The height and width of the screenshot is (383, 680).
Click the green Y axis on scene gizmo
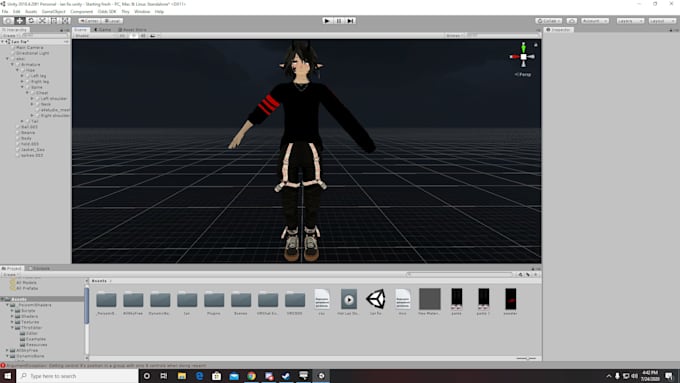coord(523,47)
